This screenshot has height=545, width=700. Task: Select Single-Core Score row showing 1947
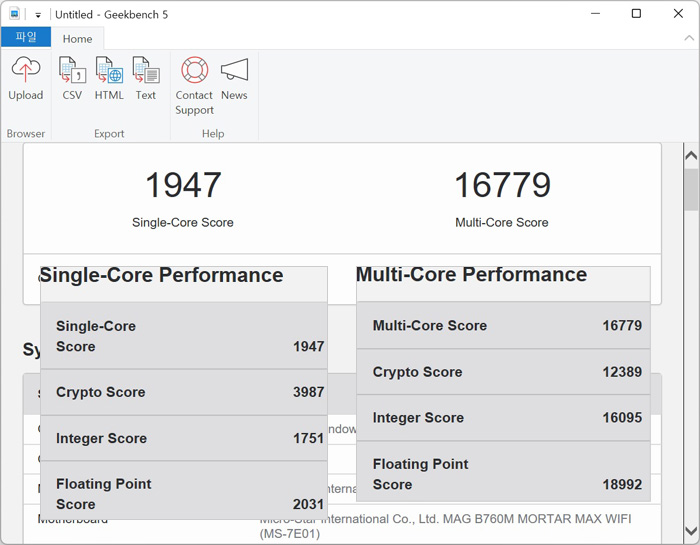click(x=184, y=336)
